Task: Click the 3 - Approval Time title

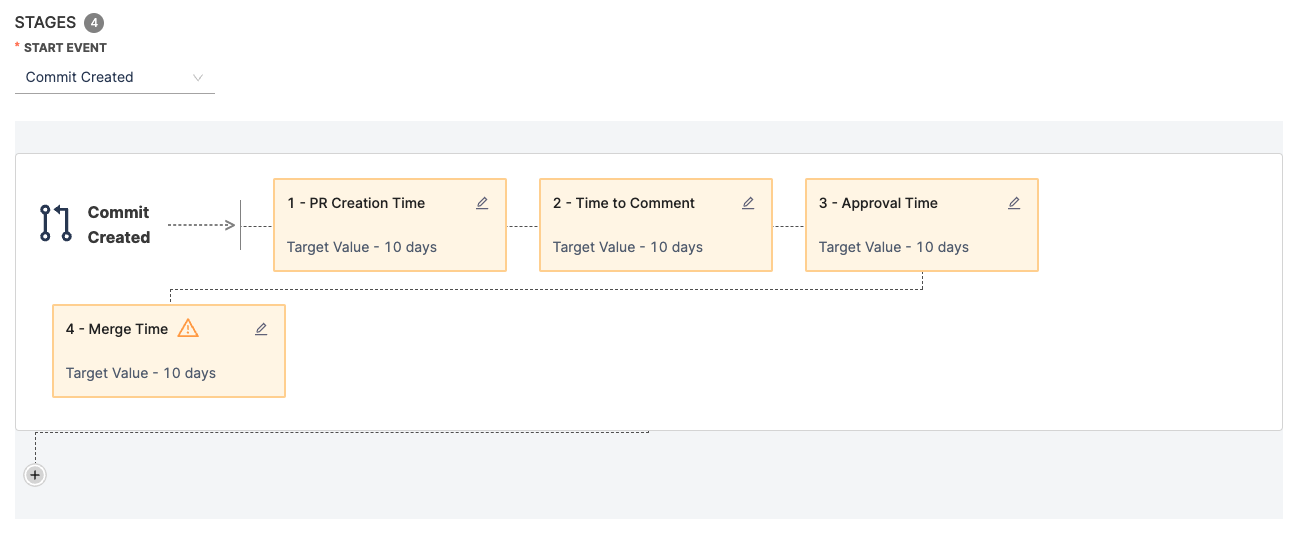Action: pyautogui.click(x=878, y=203)
